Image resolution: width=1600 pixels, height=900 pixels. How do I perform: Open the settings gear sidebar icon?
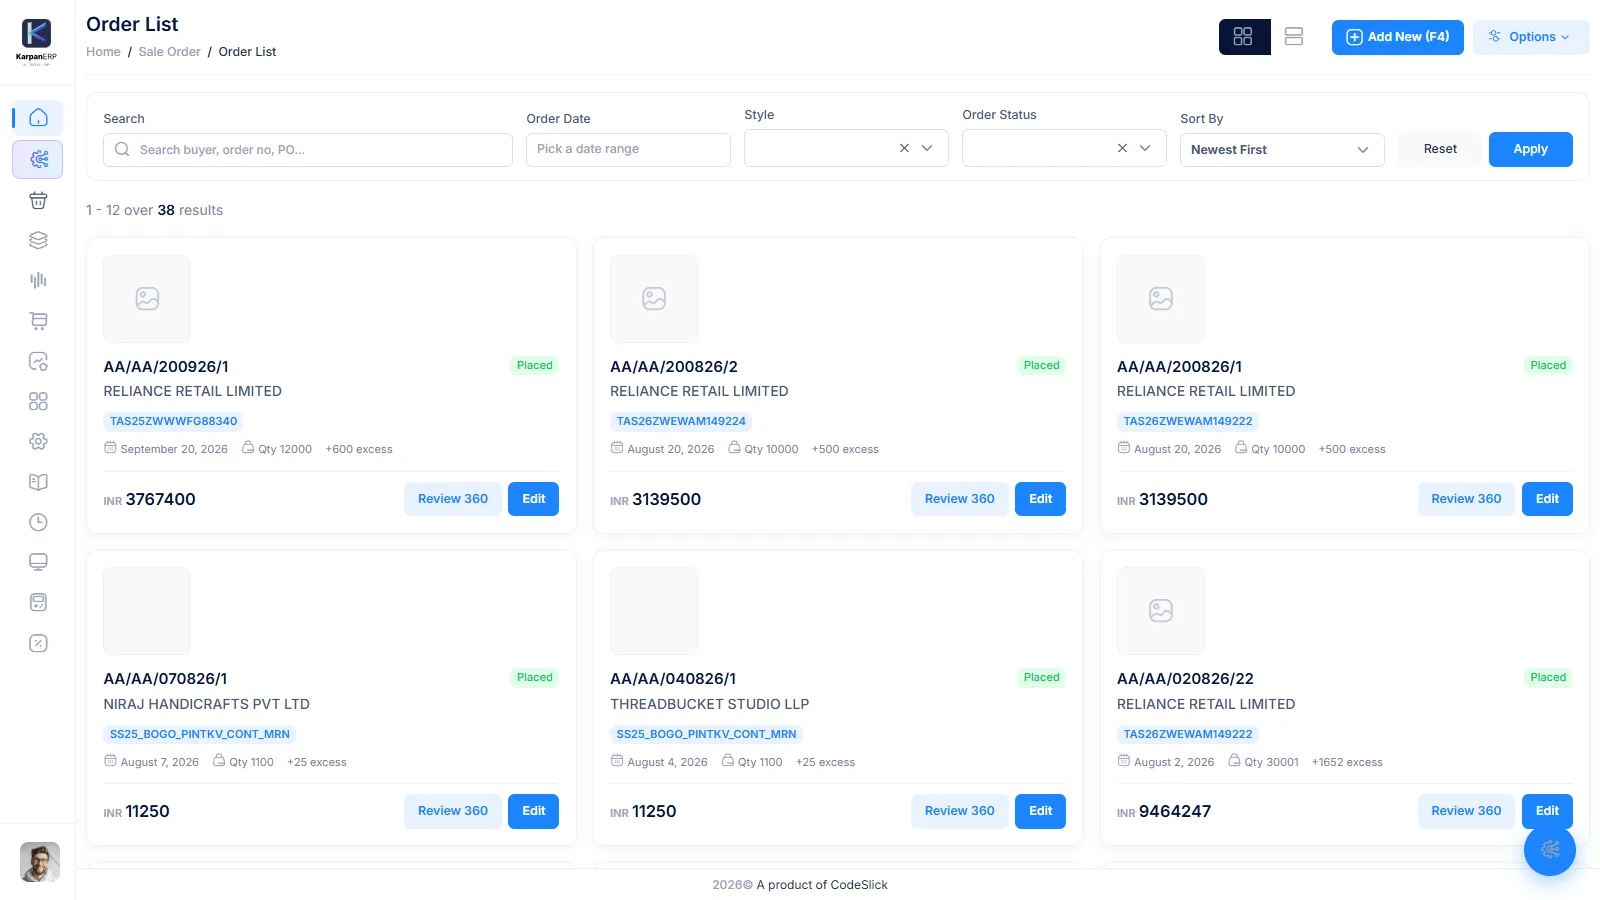click(x=38, y=441)
